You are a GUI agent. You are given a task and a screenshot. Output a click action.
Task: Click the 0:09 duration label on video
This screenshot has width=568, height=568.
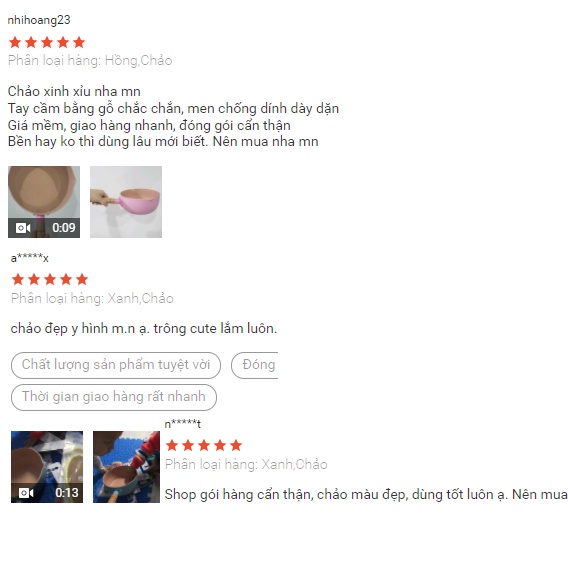click(64, 227)
